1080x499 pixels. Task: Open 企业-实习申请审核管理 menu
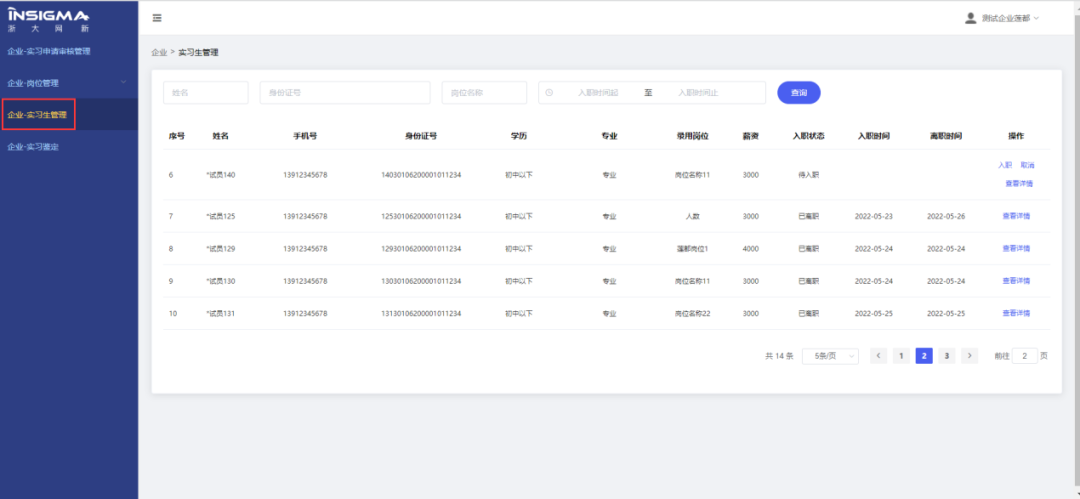click(49, 51)
